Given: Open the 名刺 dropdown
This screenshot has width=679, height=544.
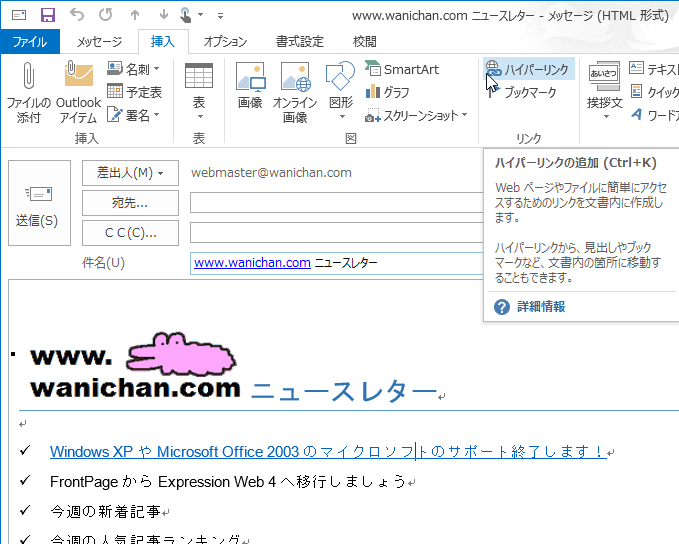Looking at the screenshot, I should coord(134,68).
